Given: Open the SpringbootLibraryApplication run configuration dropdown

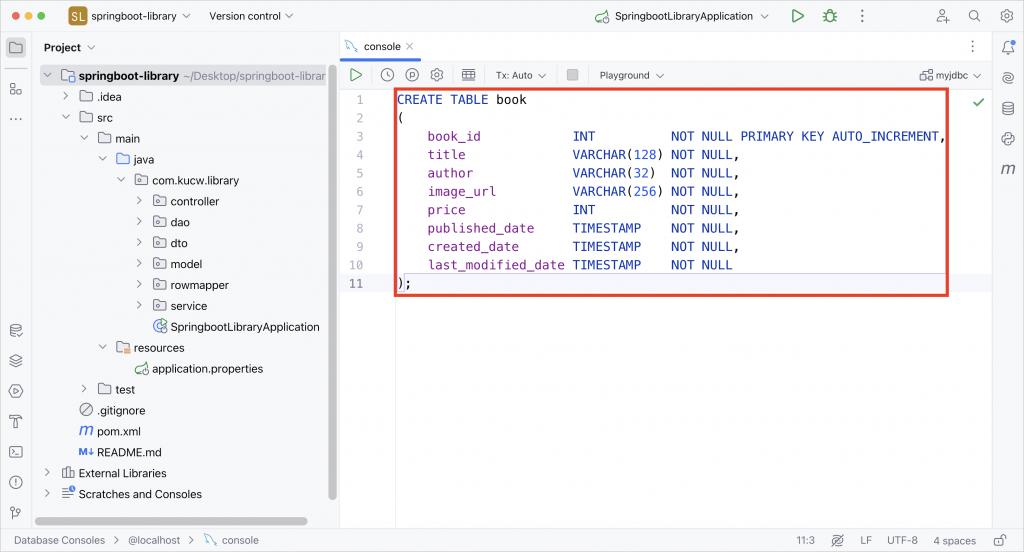Looking at the screenshot, I should tap(682, 16).
